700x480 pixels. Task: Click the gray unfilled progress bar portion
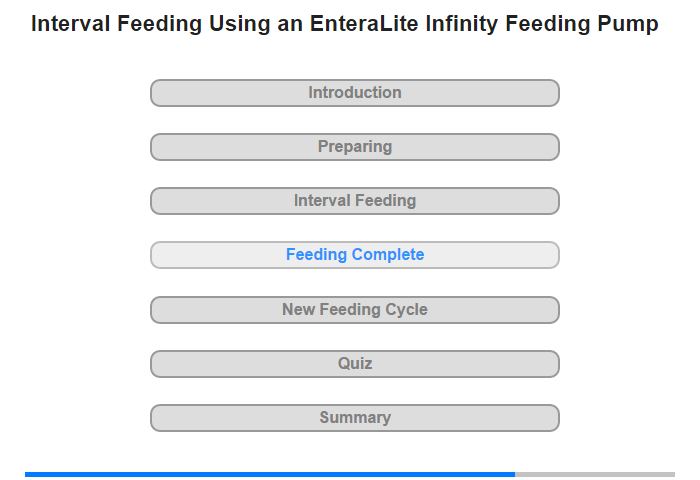[x=595, y=474]
